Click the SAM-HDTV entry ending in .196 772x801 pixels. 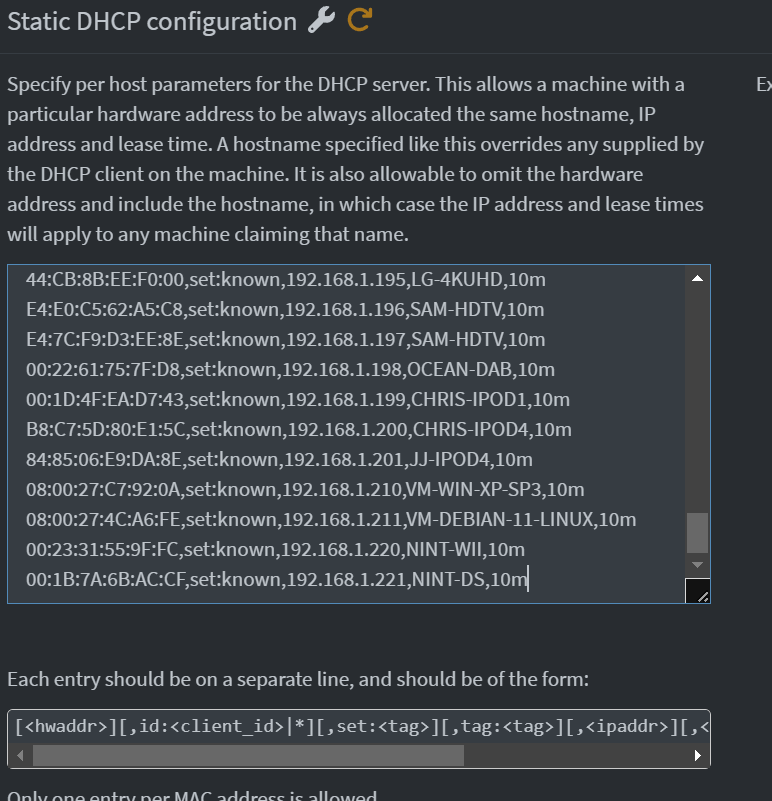pos(285,309)
